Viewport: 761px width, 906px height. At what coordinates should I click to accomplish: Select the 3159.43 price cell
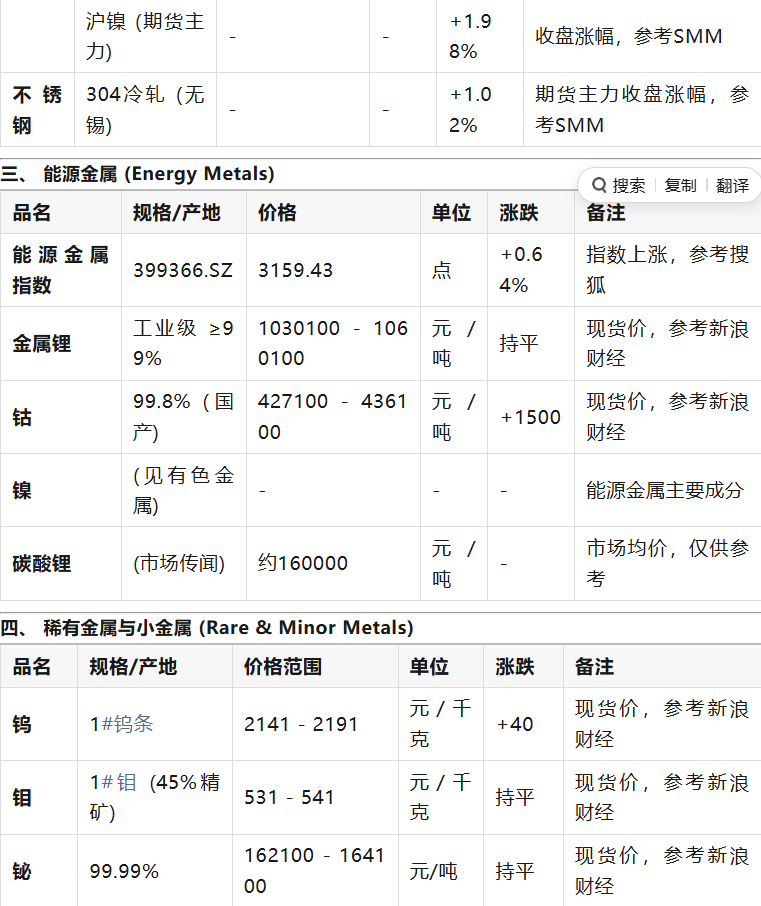[296, 271]
